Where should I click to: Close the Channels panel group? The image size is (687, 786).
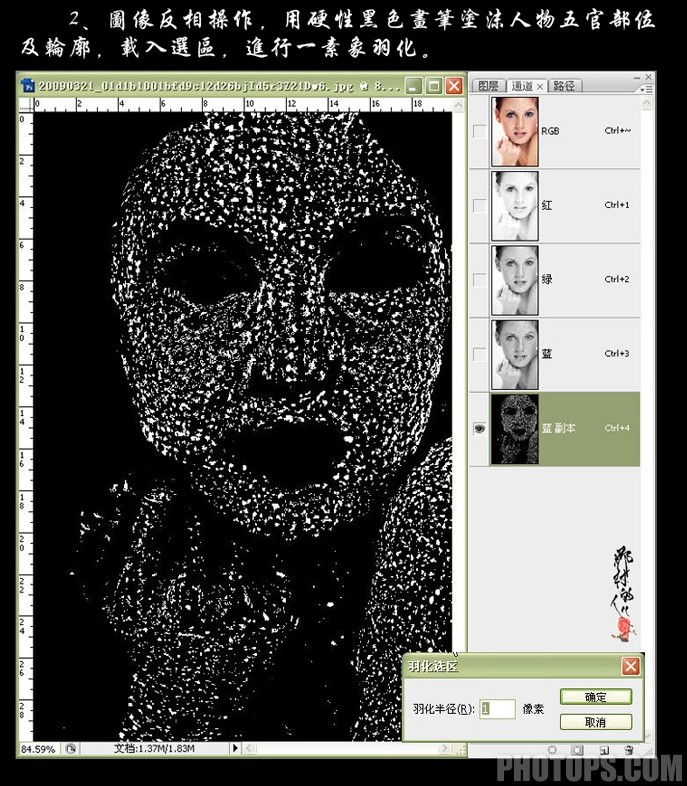tap(648, 77)
